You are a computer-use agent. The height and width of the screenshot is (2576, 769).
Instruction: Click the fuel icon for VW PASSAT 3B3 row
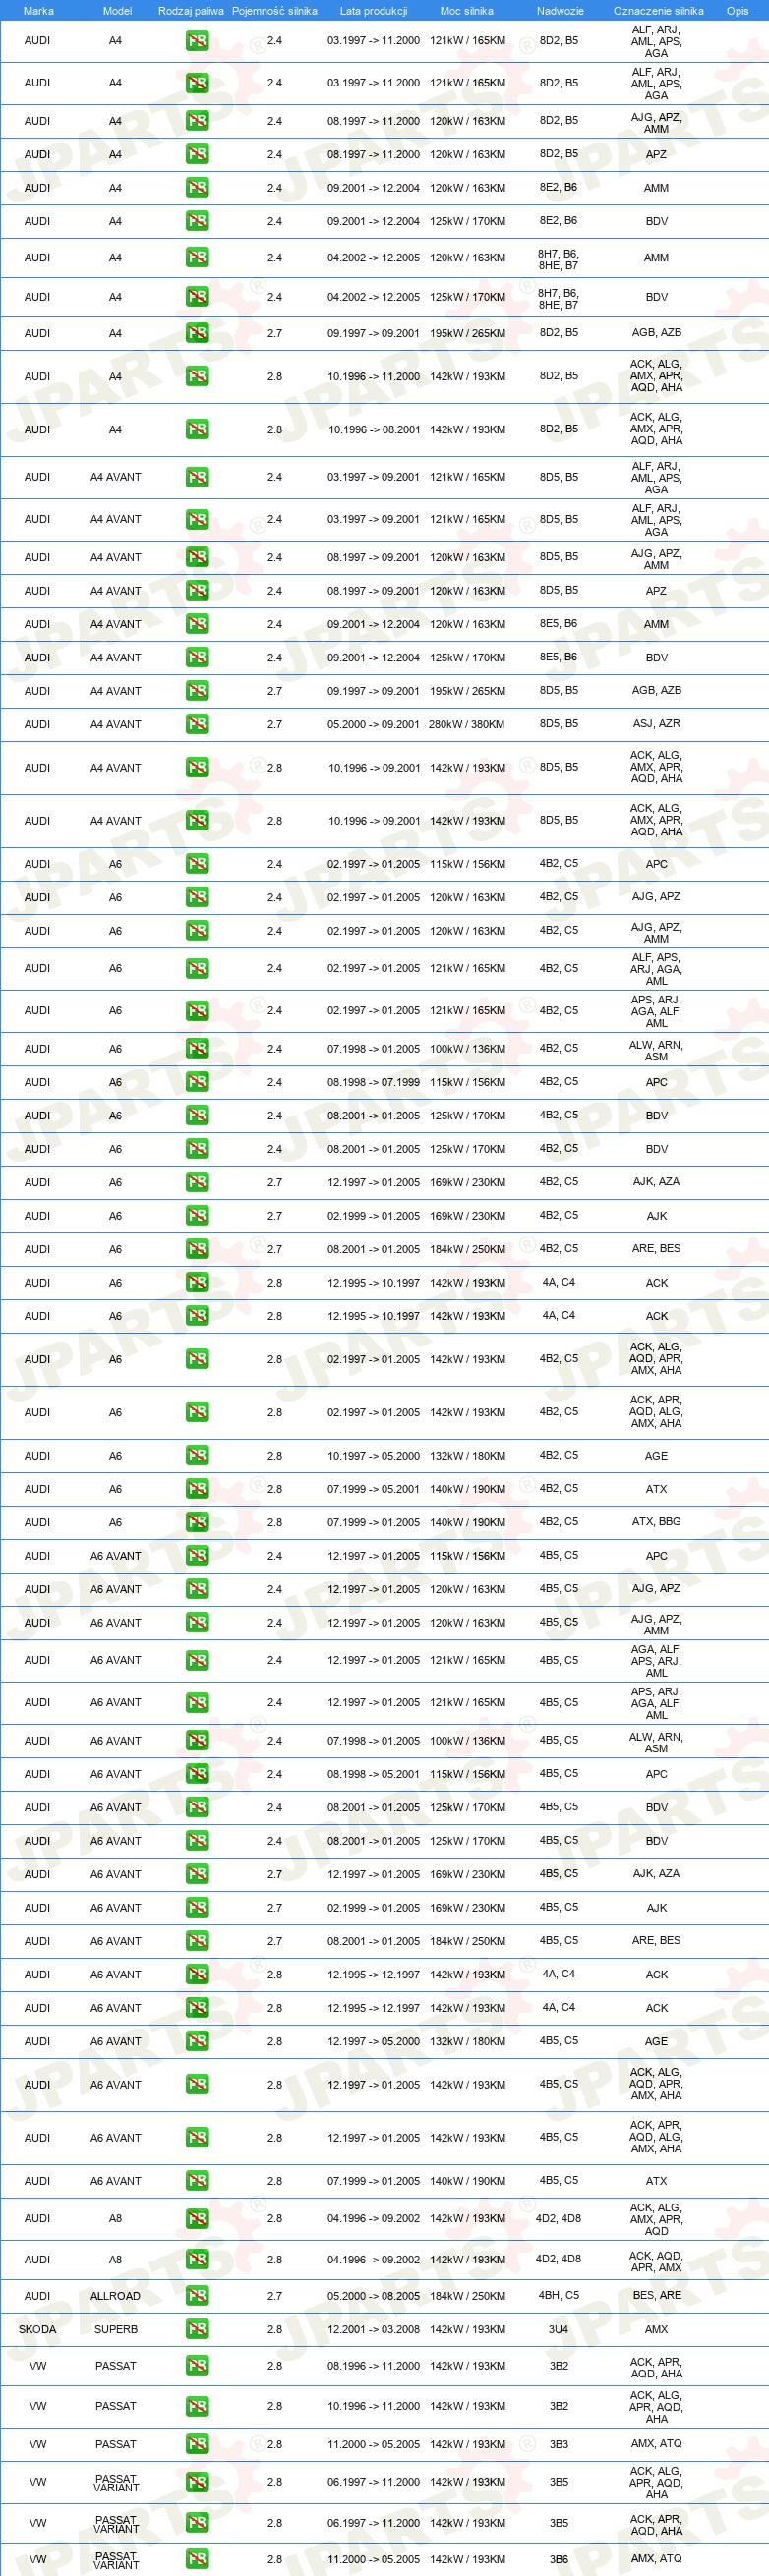tap(197, 2444)
